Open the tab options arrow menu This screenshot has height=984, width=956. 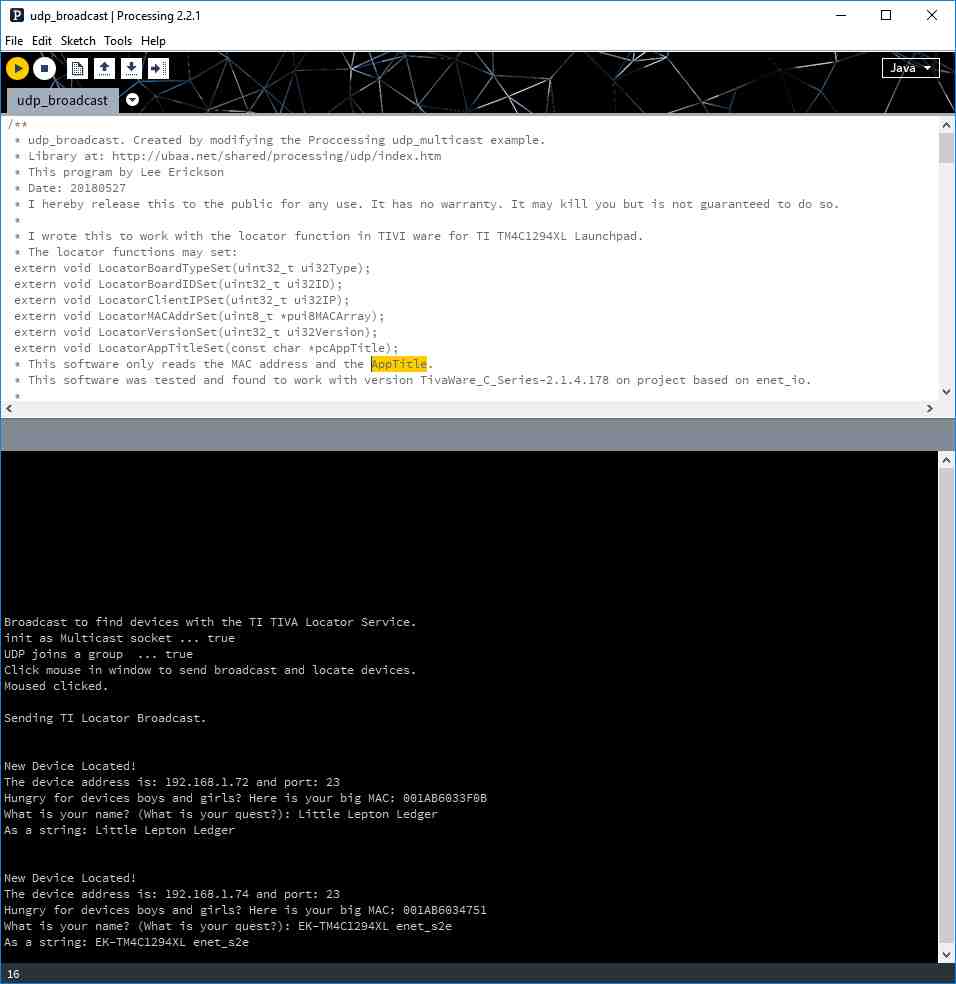click(x=132, y=100)
